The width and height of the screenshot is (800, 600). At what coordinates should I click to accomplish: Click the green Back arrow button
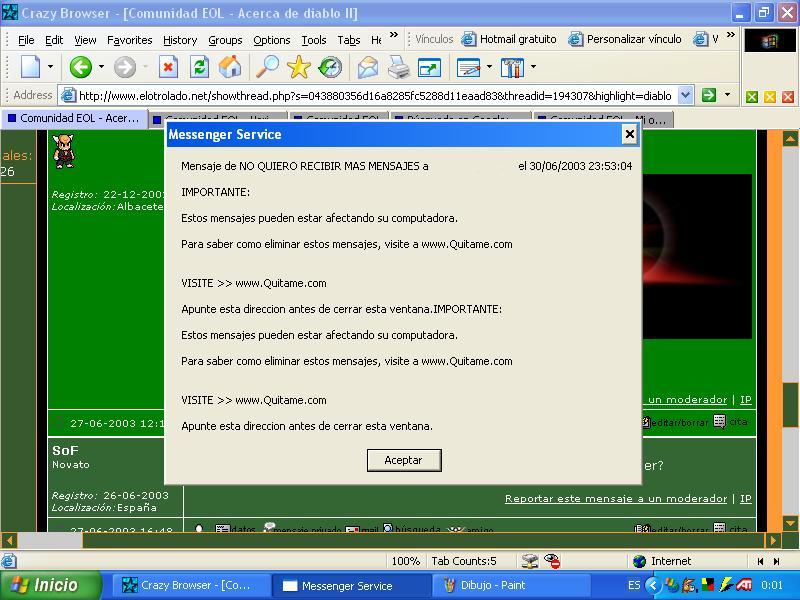[80, 67]
